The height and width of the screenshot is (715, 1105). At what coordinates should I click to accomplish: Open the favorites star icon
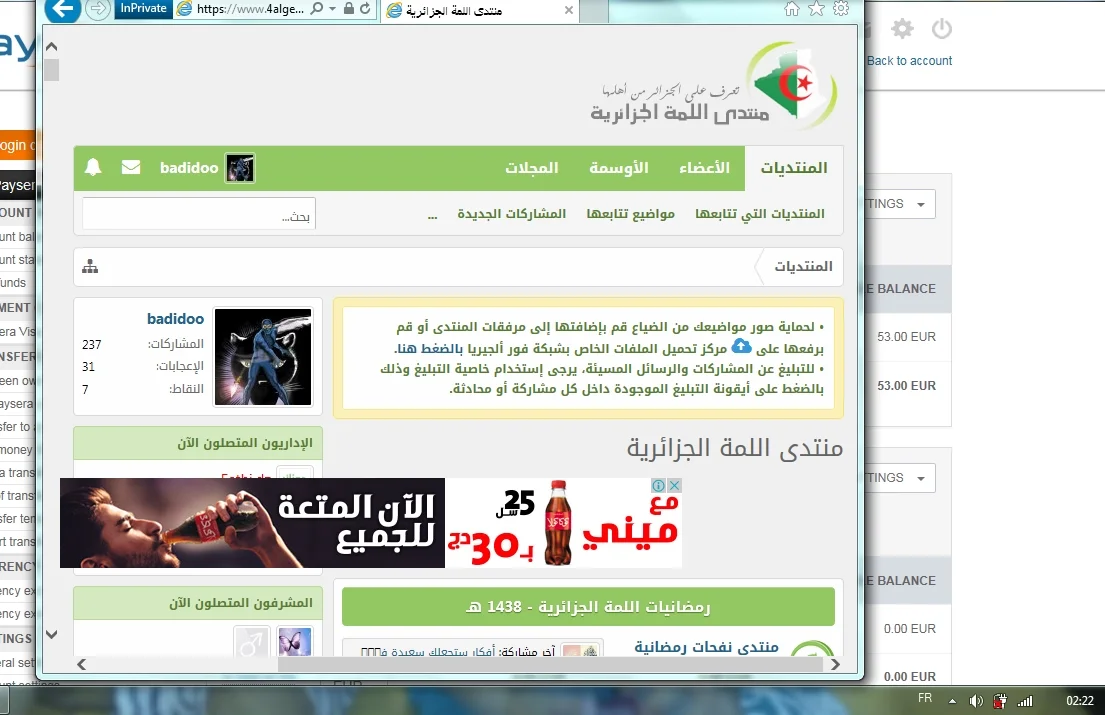(x=816, y=9)
